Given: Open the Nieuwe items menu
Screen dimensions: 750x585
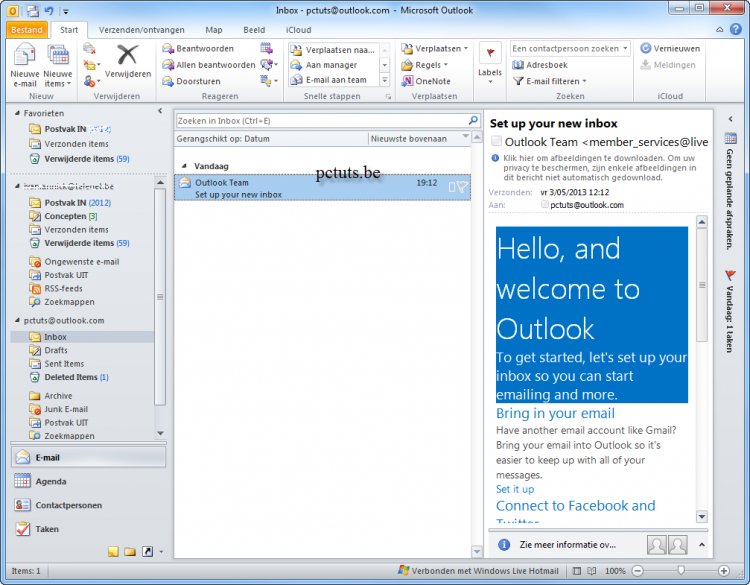Looking at the screenshot, I should click(58, 66).
